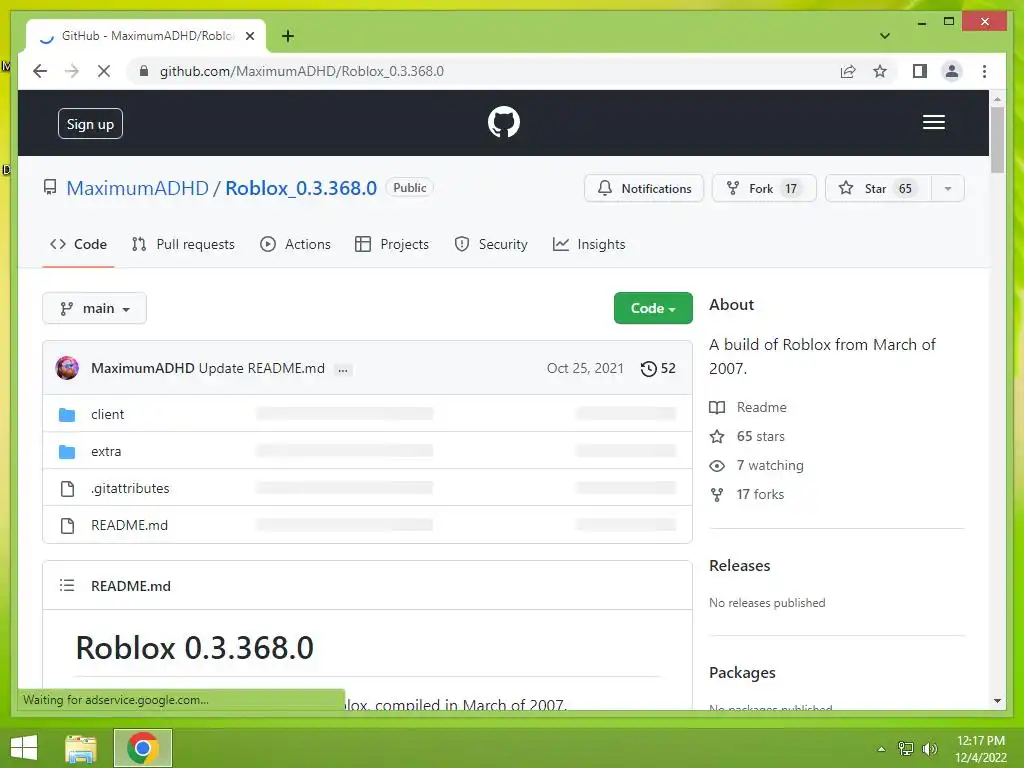Screen dimensions: 1024x768
Task: Open the Chrome tab search chevron
Action: 884,36
